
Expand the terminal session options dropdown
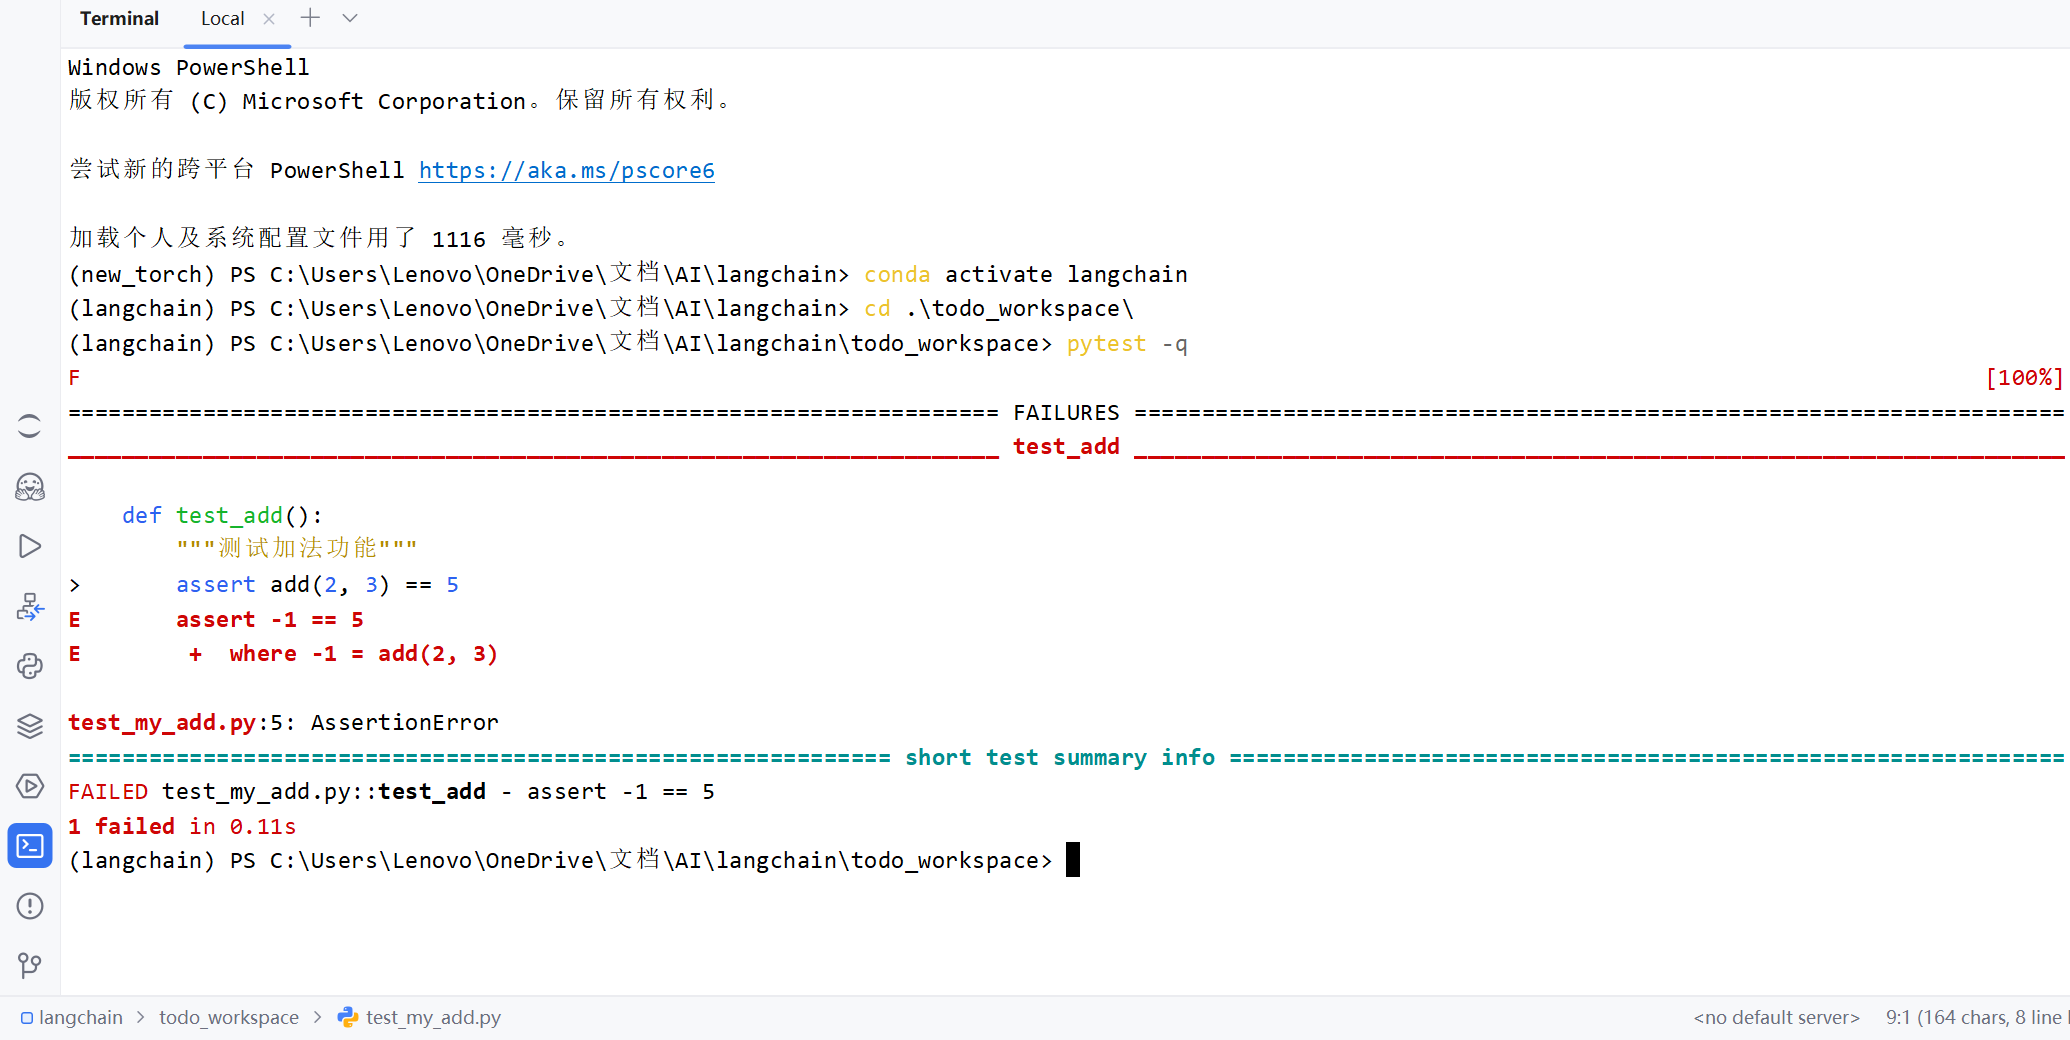click(x=350, y=18)
